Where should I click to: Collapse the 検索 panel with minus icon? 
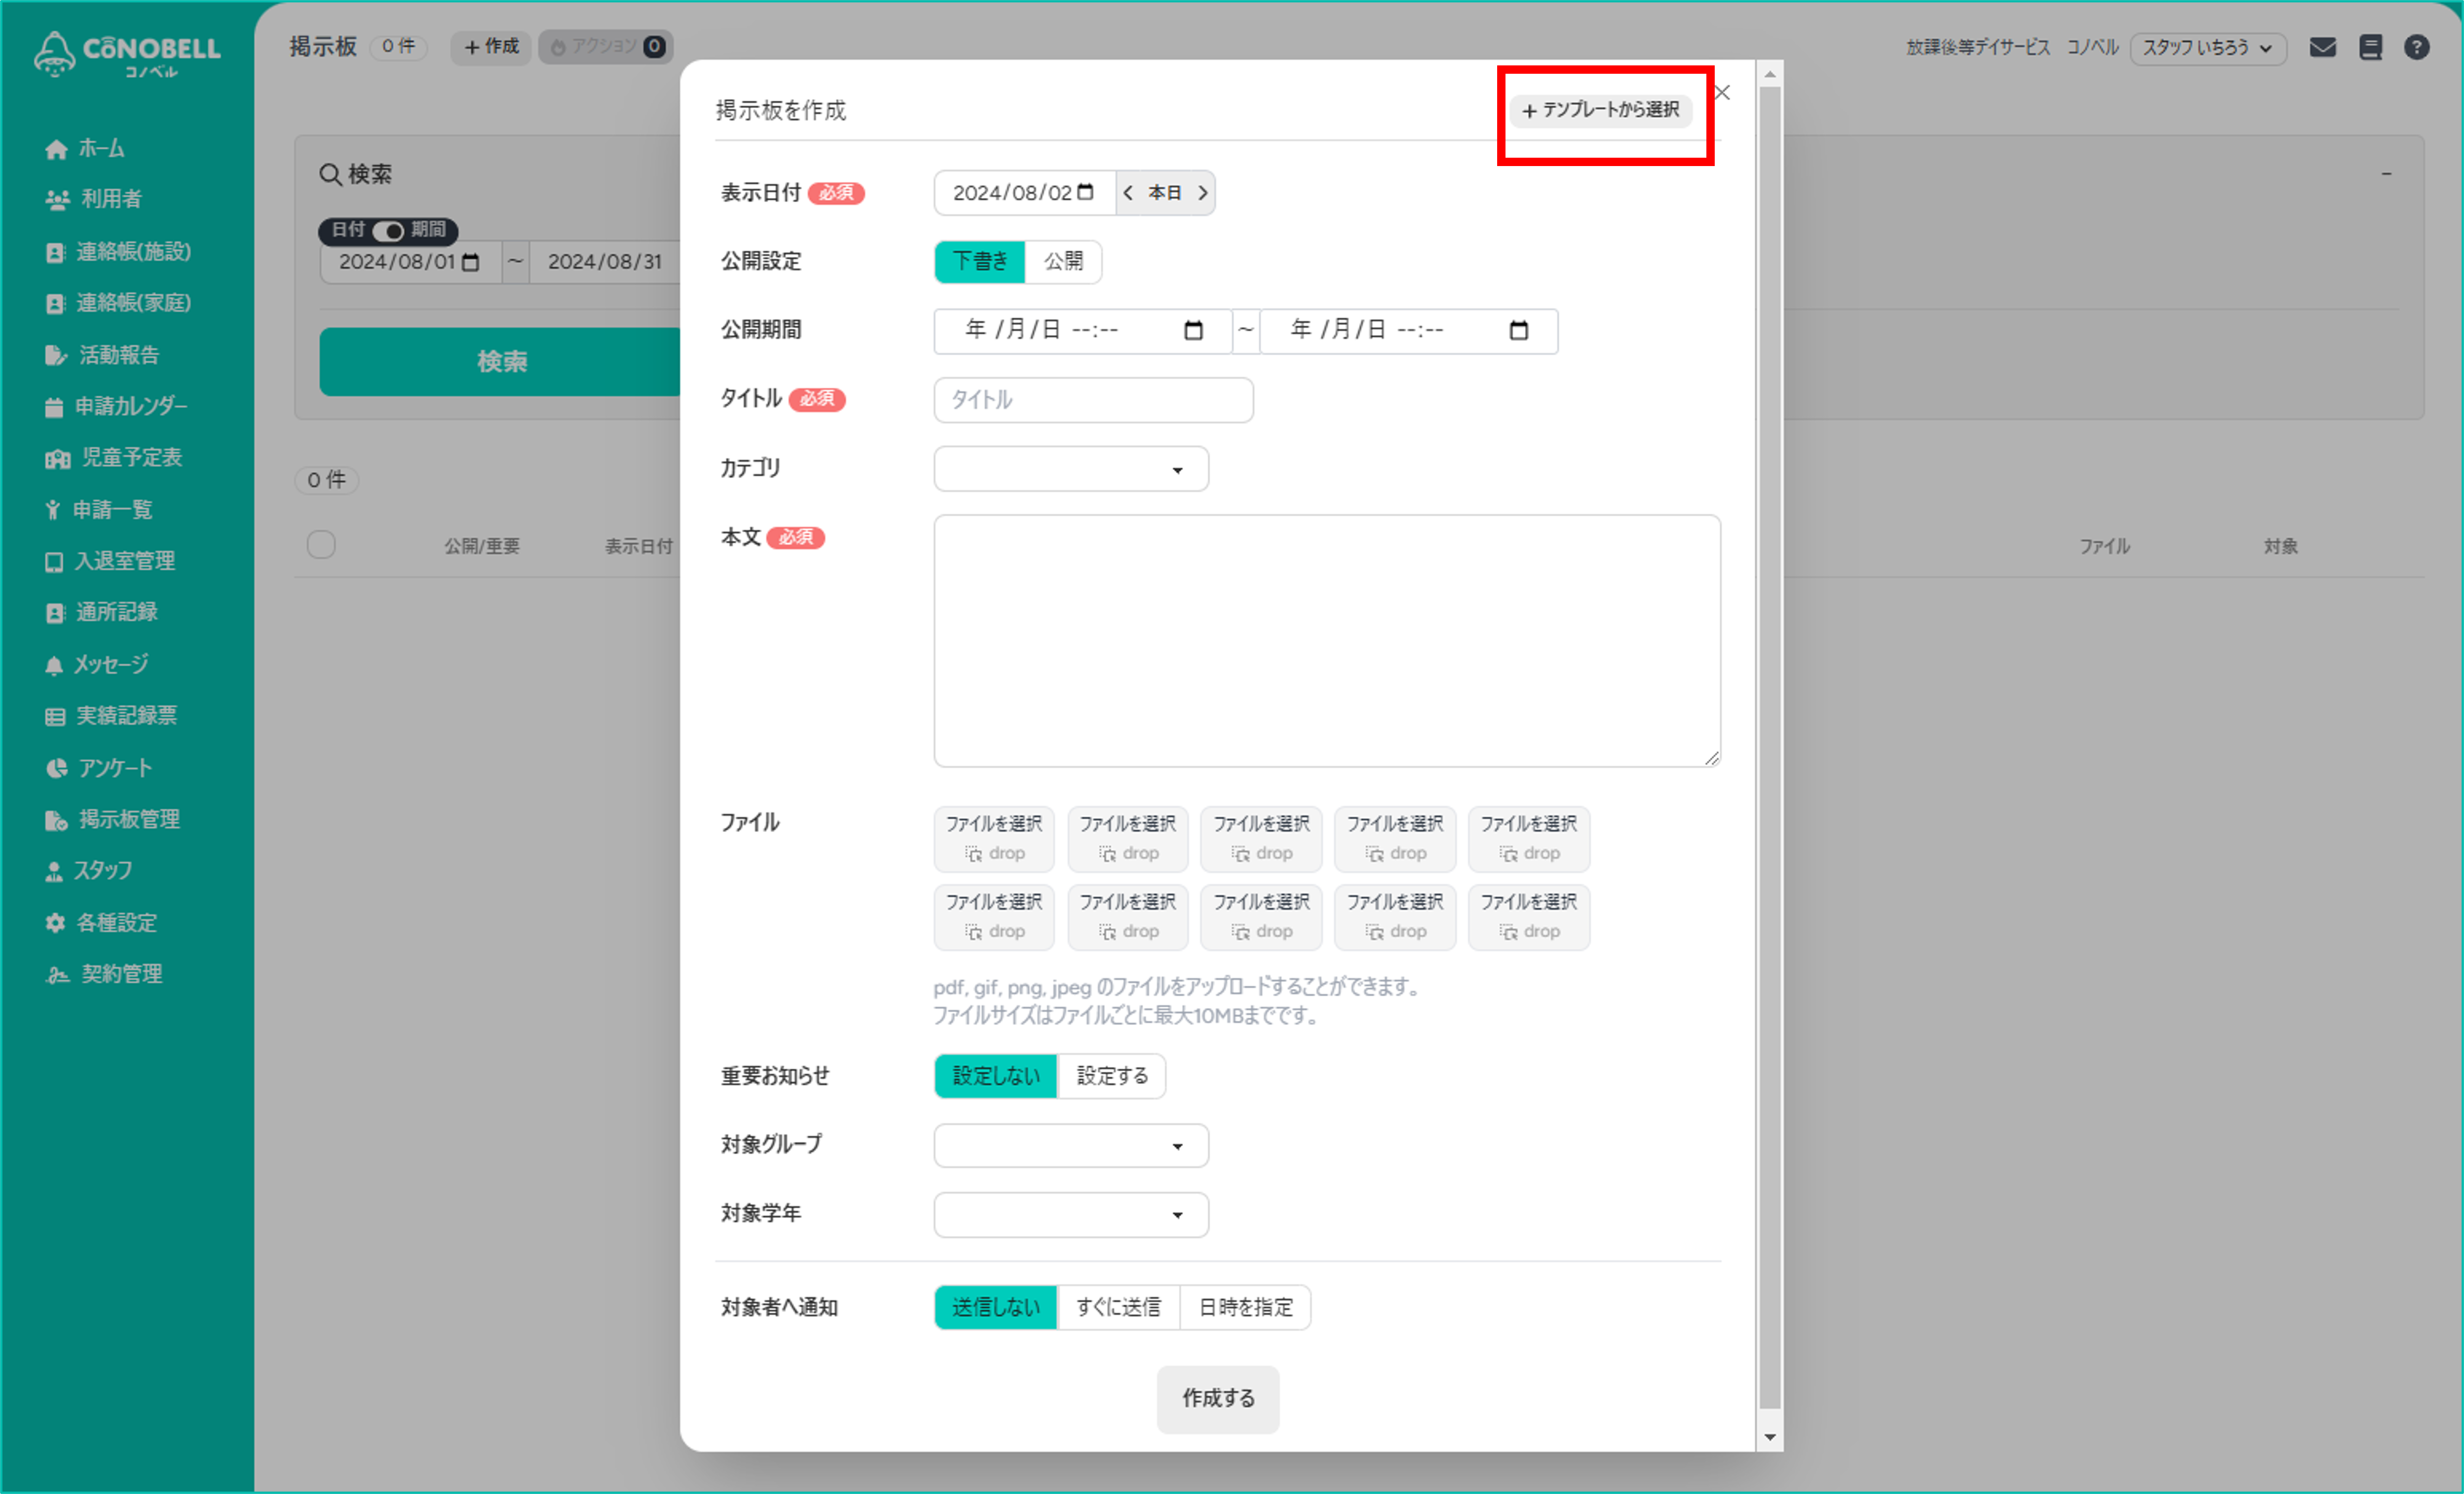pos(2386,174)
